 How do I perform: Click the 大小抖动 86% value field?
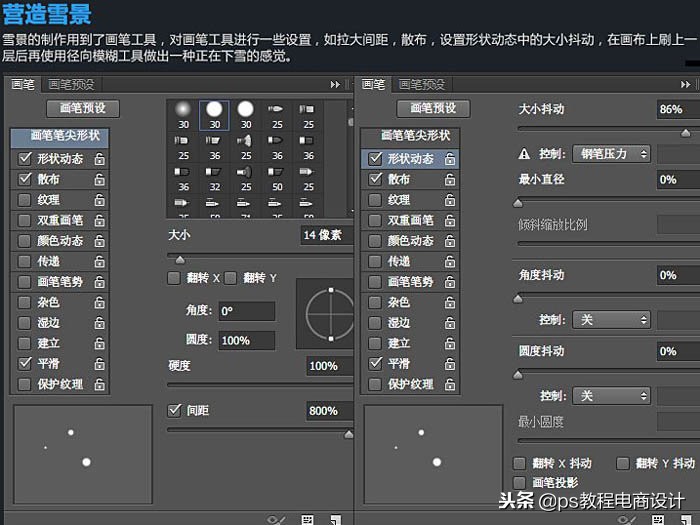coord(678,109)
